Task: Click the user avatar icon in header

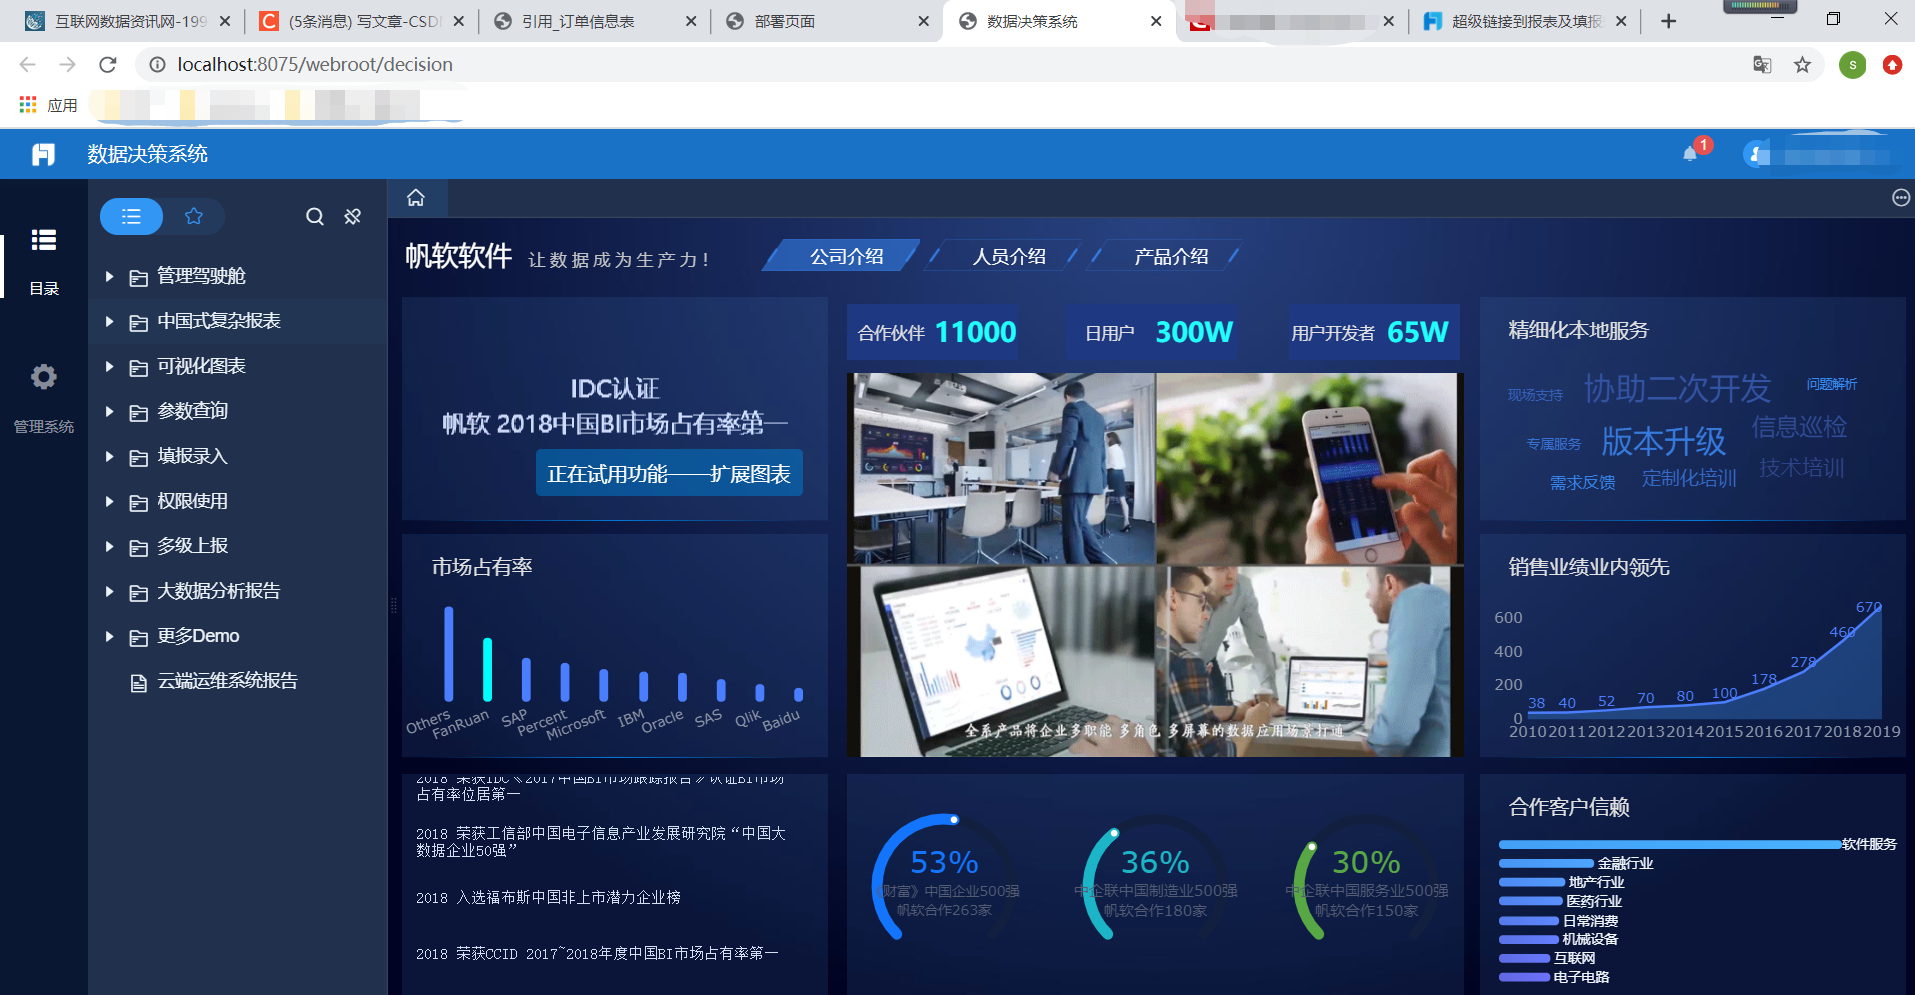Action: click(1756, 154)
